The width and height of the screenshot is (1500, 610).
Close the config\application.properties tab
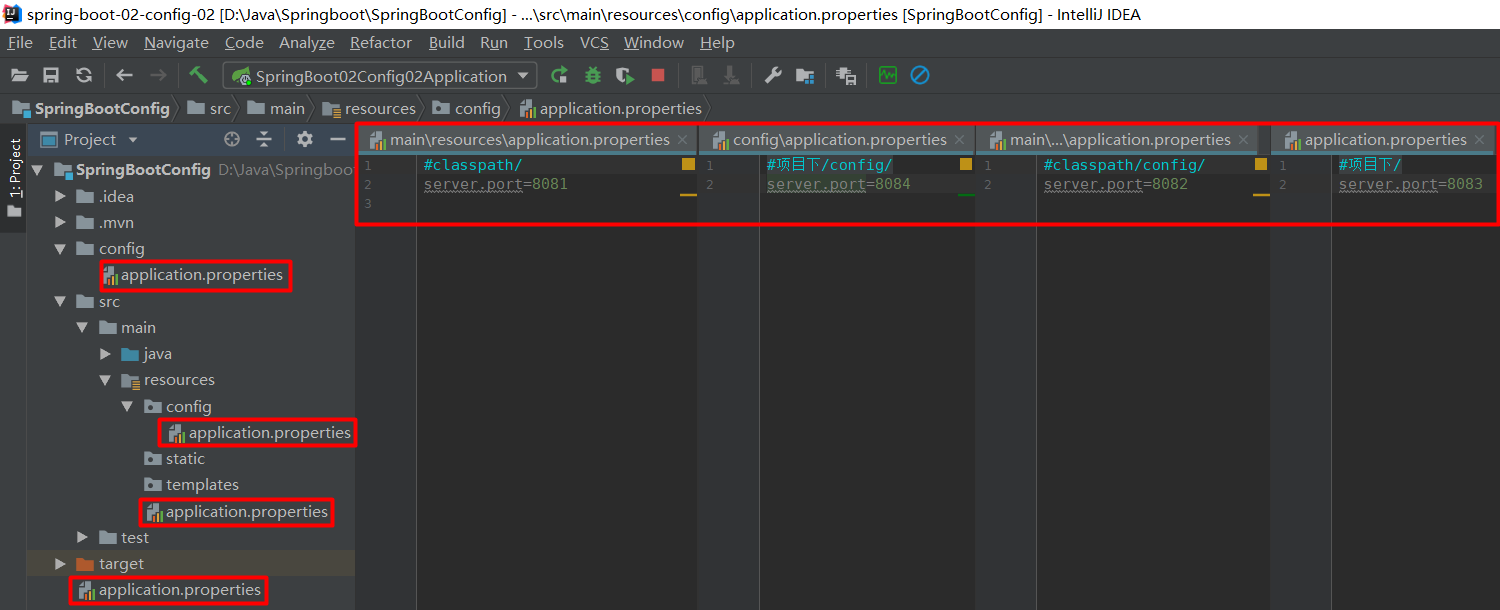(960, 140)
